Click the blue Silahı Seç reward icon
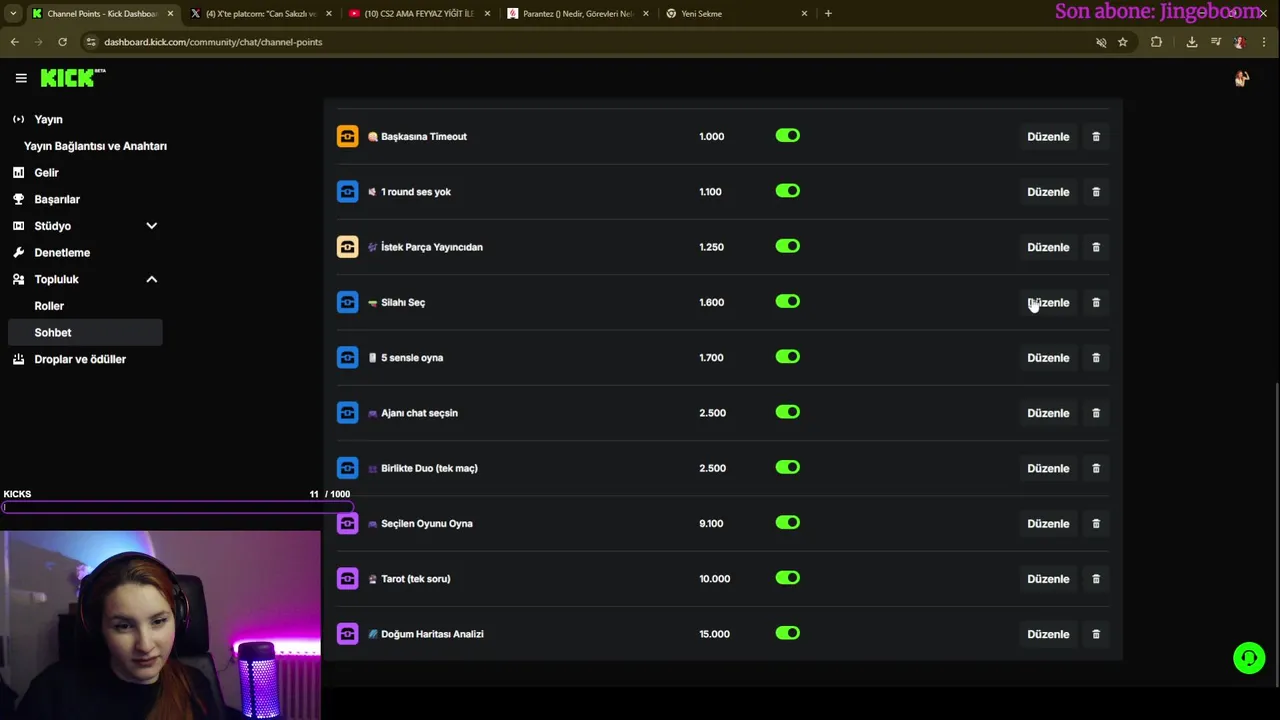 point(347,302)
